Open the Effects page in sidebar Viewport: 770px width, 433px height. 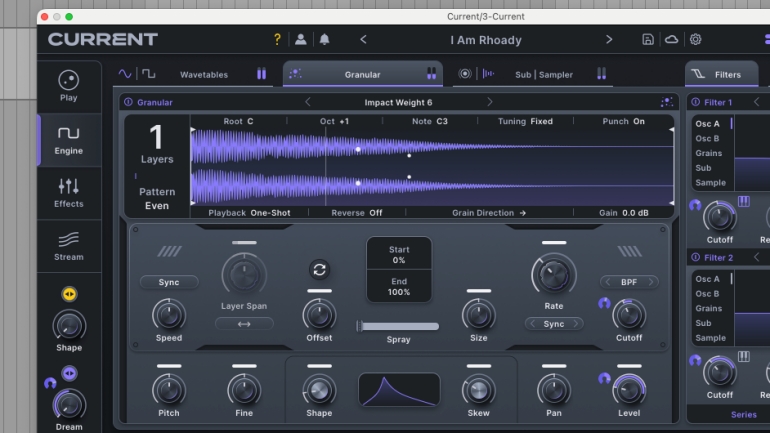click(69, 193)
